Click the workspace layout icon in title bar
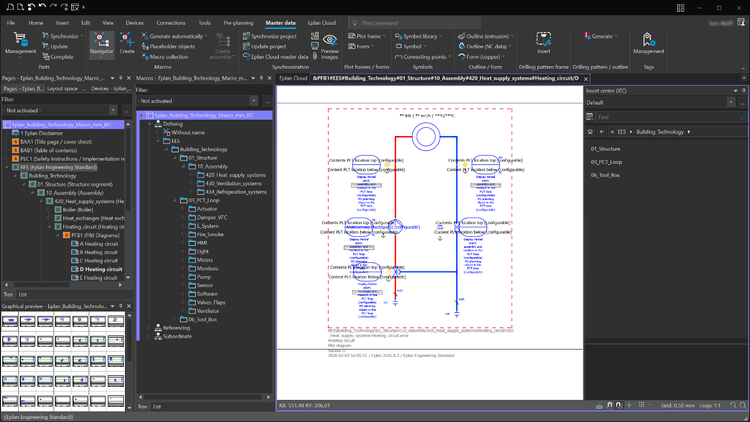Image resolution: width=750 pixels, height=422 pixels. (680, 8)
